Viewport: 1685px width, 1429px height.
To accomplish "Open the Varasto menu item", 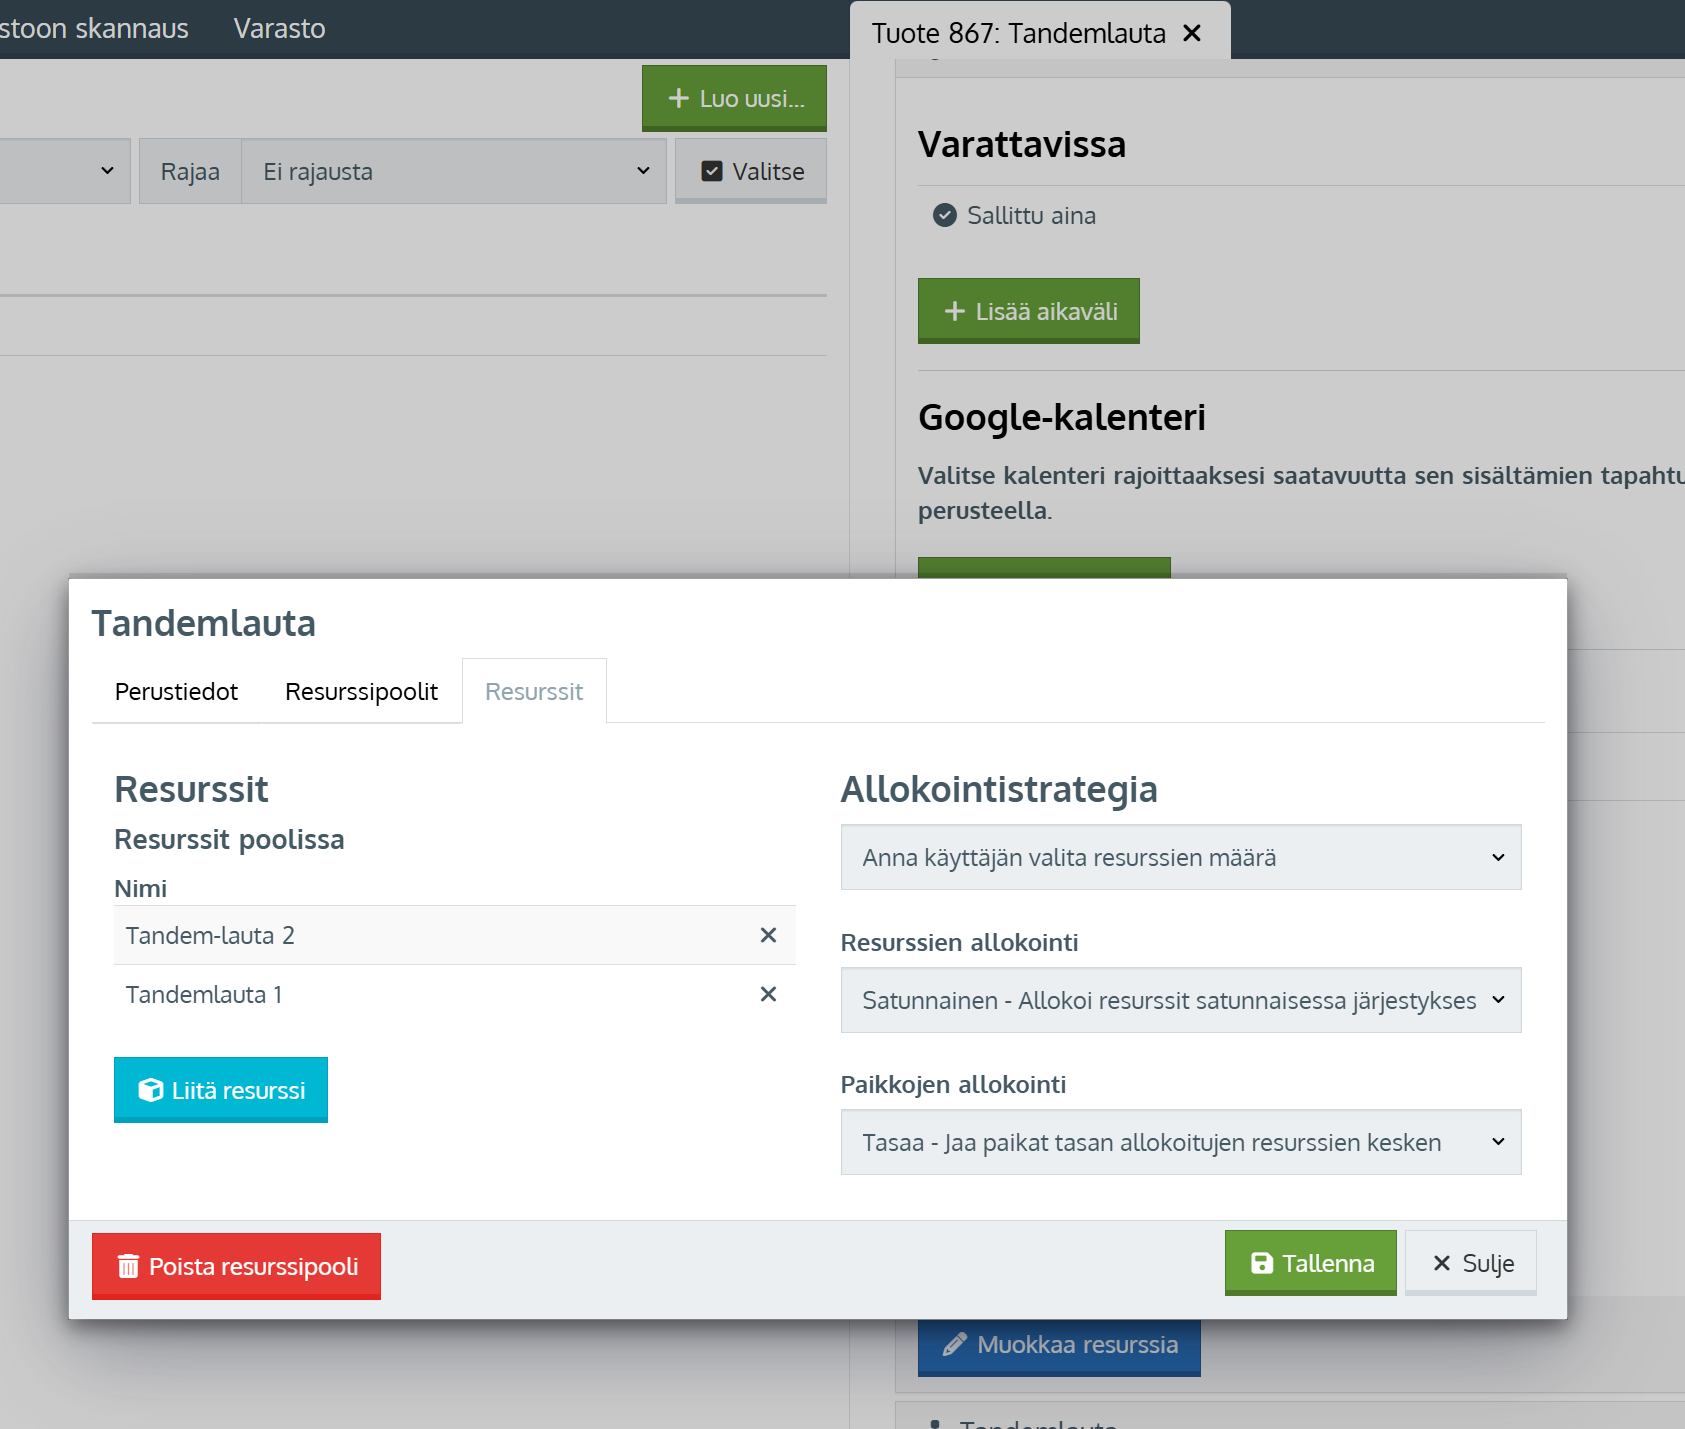I will click(x=279, y=28).
